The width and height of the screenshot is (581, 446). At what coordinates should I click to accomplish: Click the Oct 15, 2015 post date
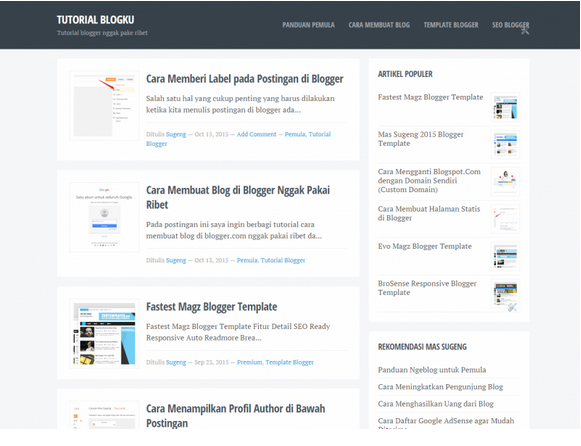point(211,134)
